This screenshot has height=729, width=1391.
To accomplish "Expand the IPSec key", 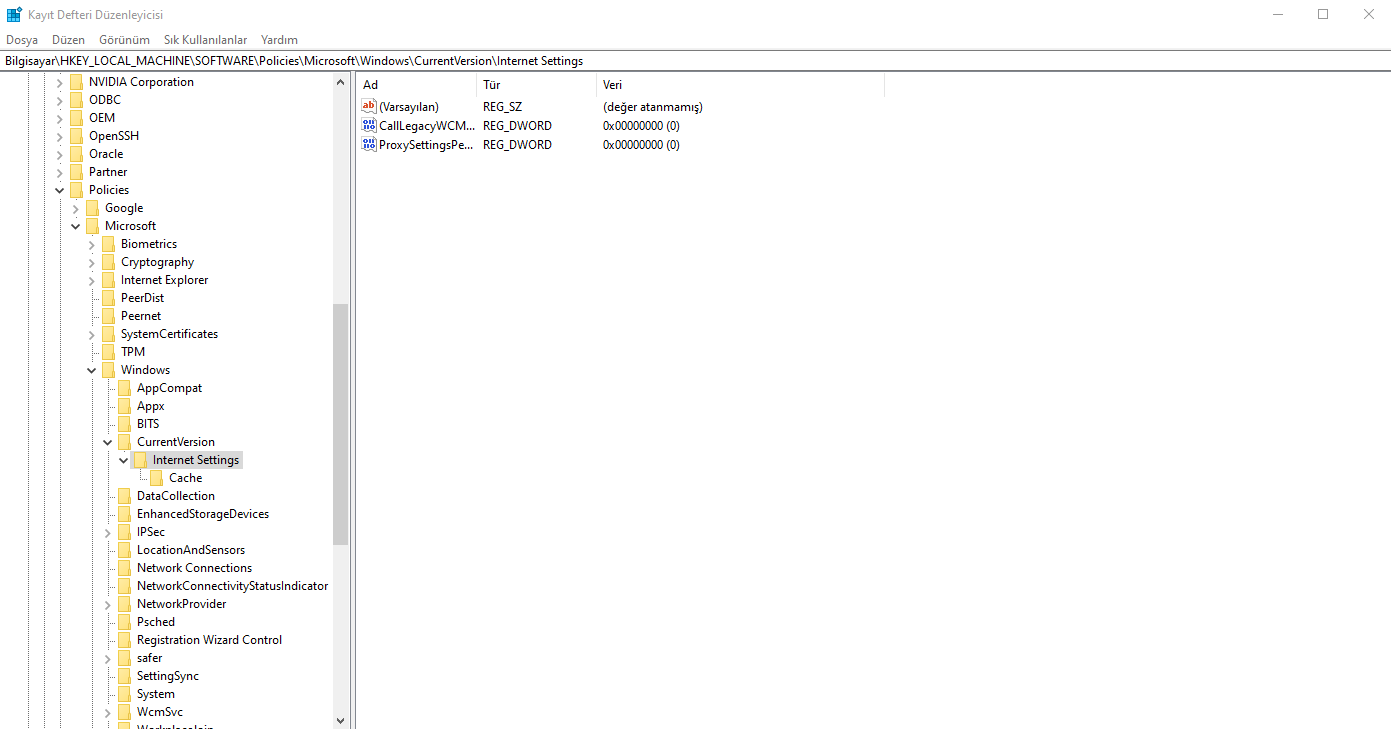I will tap(107, 532).
